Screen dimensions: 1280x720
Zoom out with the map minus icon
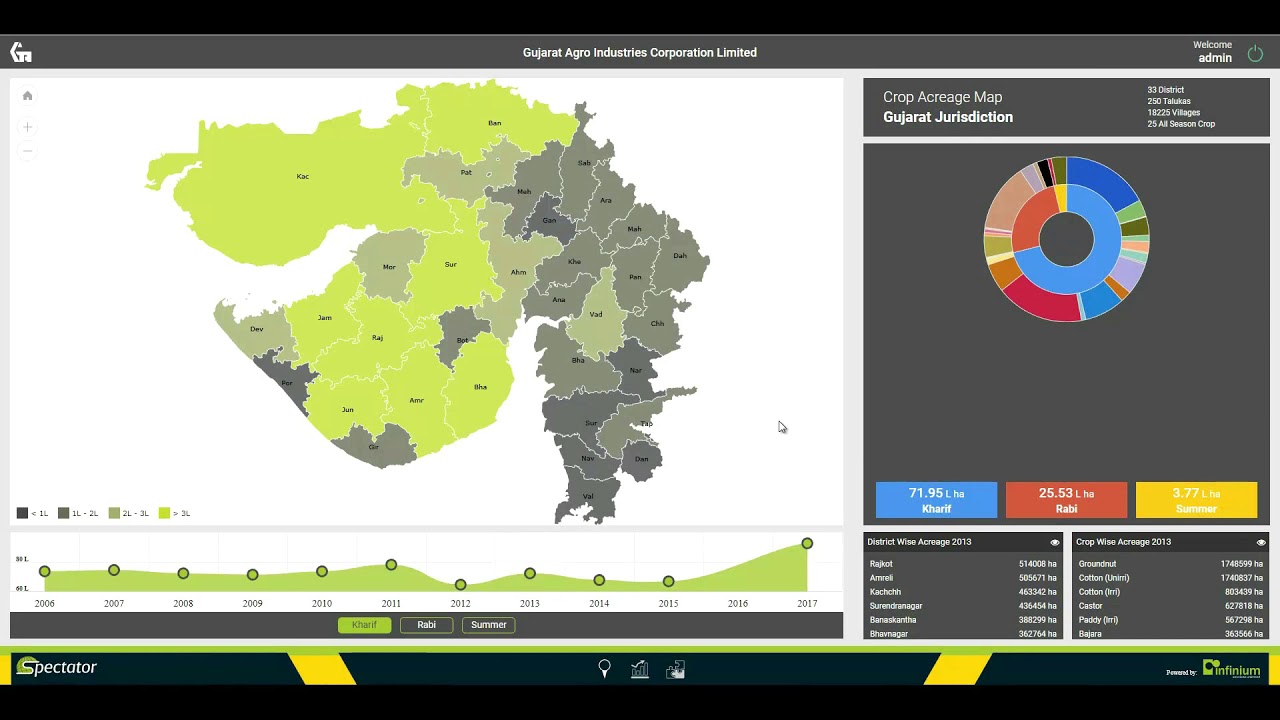click(x=28, y=151)
